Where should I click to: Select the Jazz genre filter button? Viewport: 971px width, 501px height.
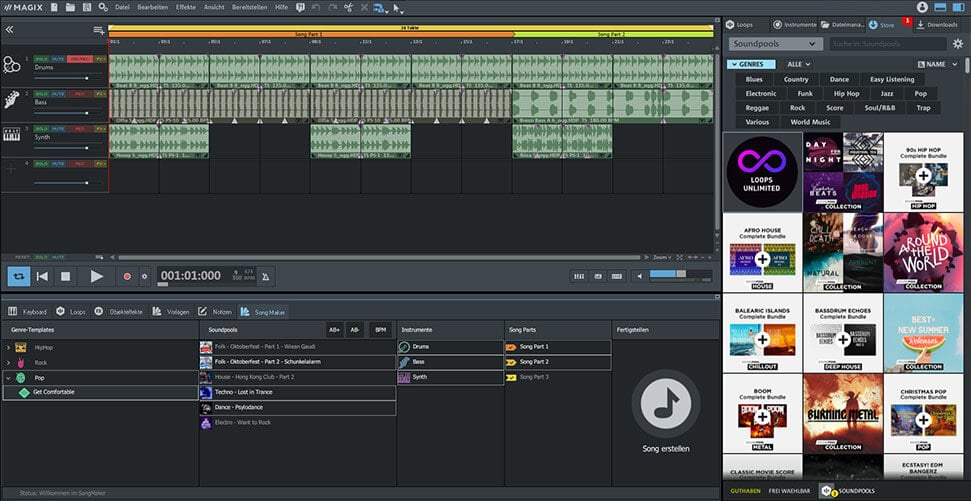click(888, 93)
